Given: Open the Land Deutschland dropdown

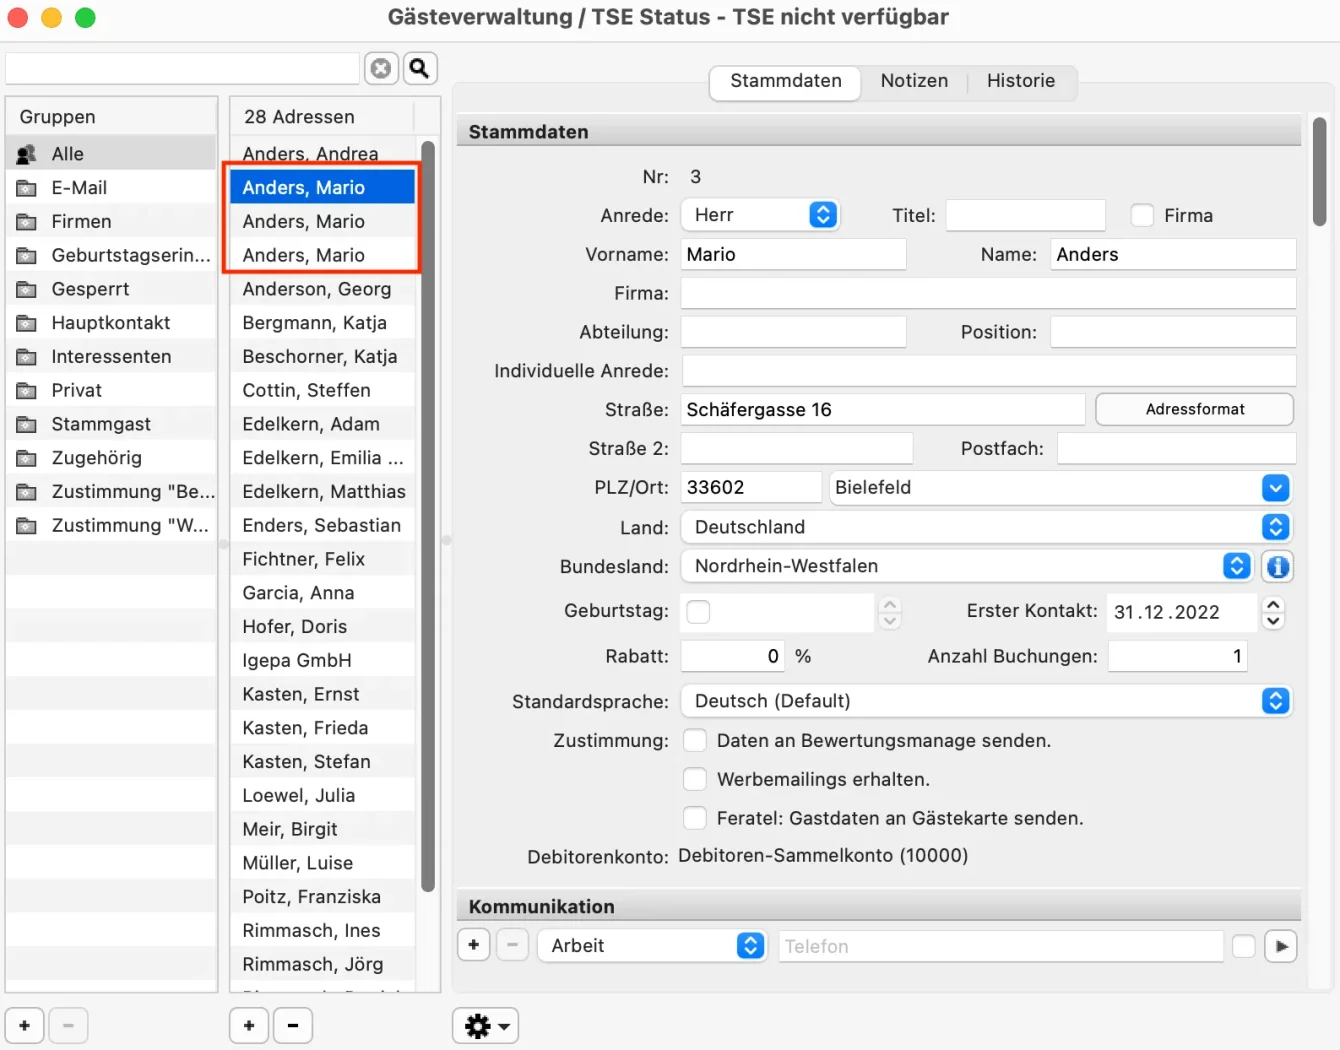Looking at the screenshot, I should [x=986, y=527].
